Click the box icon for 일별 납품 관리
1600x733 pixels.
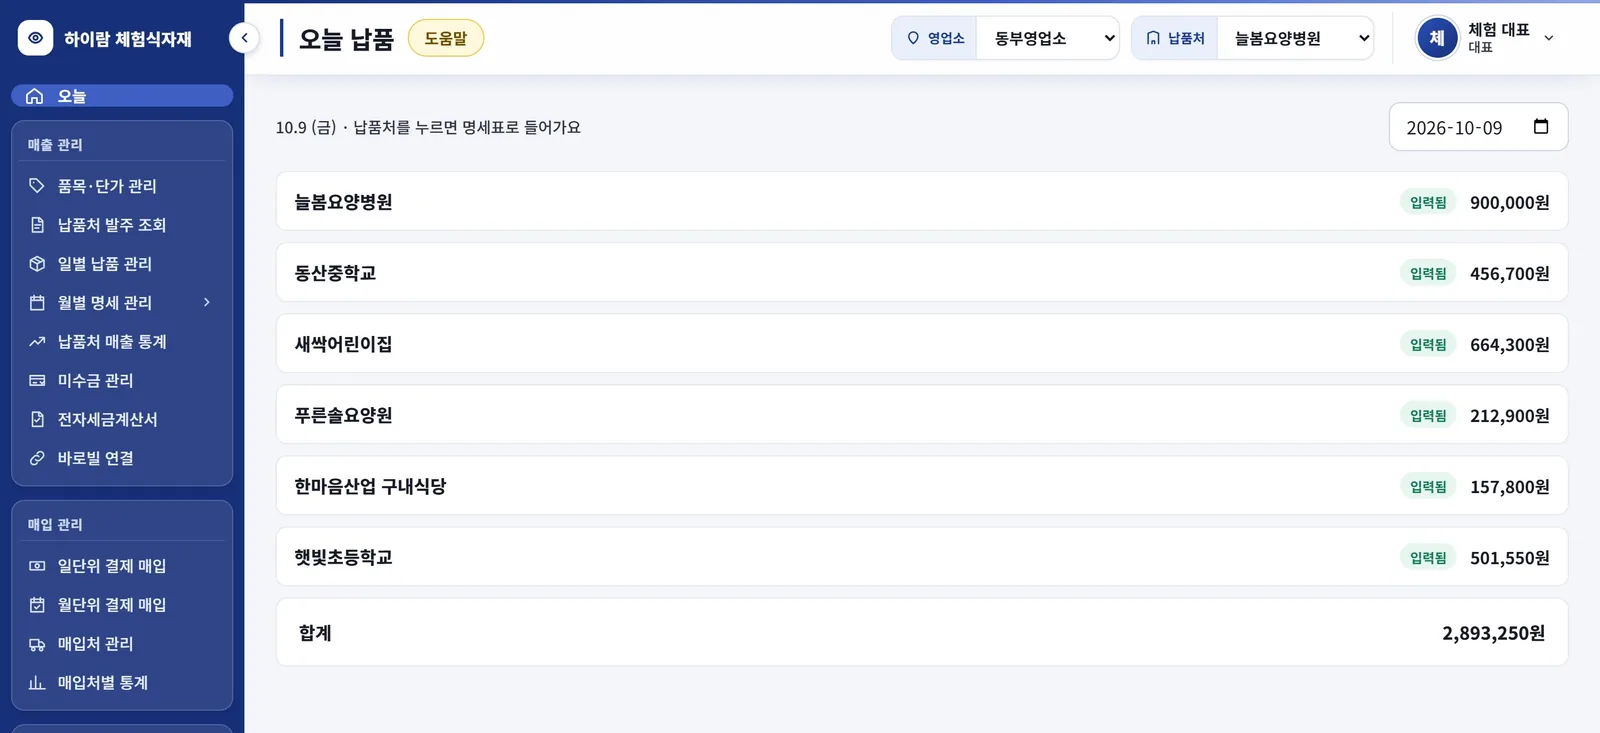pos(37,264)
